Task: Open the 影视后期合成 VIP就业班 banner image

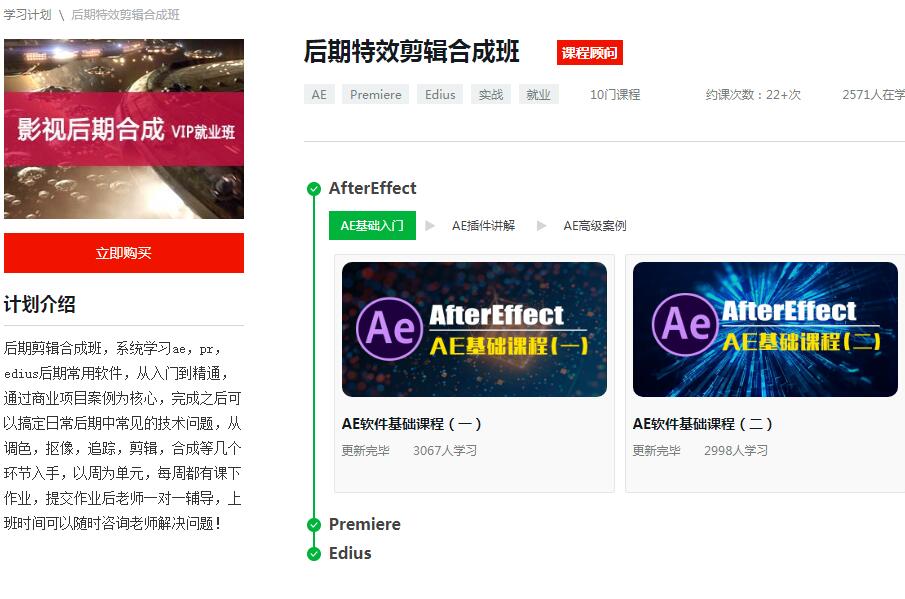Action: click(x=124, y=129)
